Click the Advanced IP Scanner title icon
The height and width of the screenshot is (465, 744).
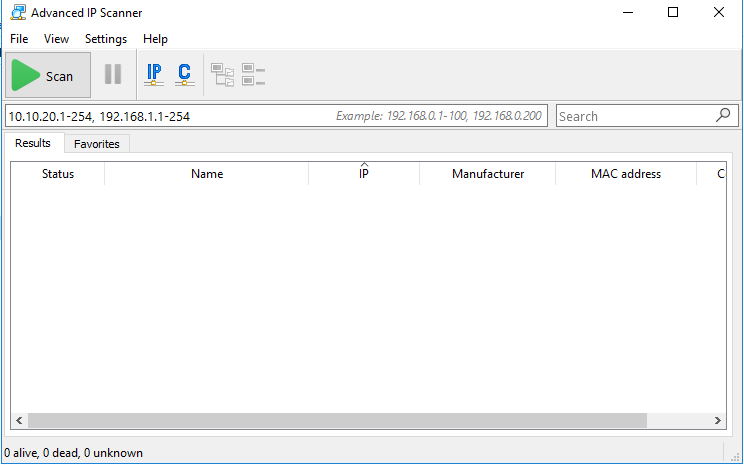(x=18, y=12)
